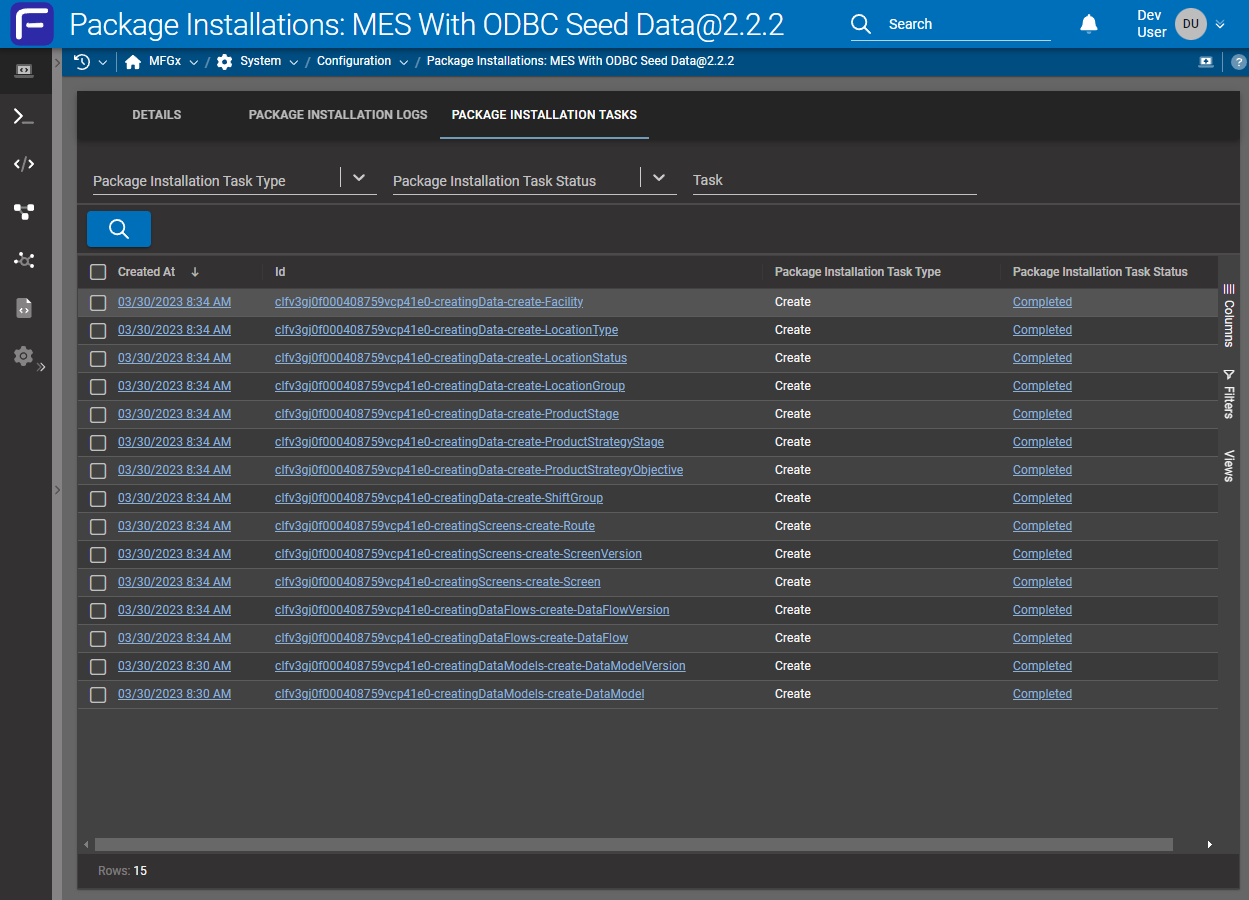The width and height of the screenshot is (1249, 900).
Task: Open Completed status for creatingDataModels-create-DataModelVersion row
Action: pos(1042,666)
